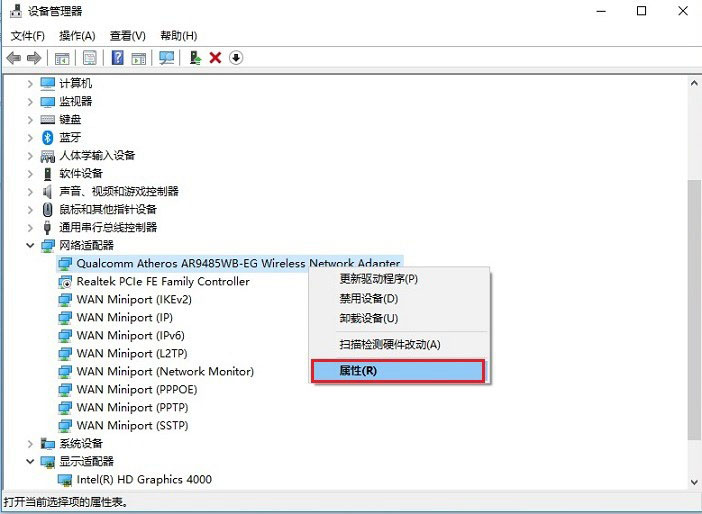Select the 网络适配器 category icon

[x=47, y=246]
